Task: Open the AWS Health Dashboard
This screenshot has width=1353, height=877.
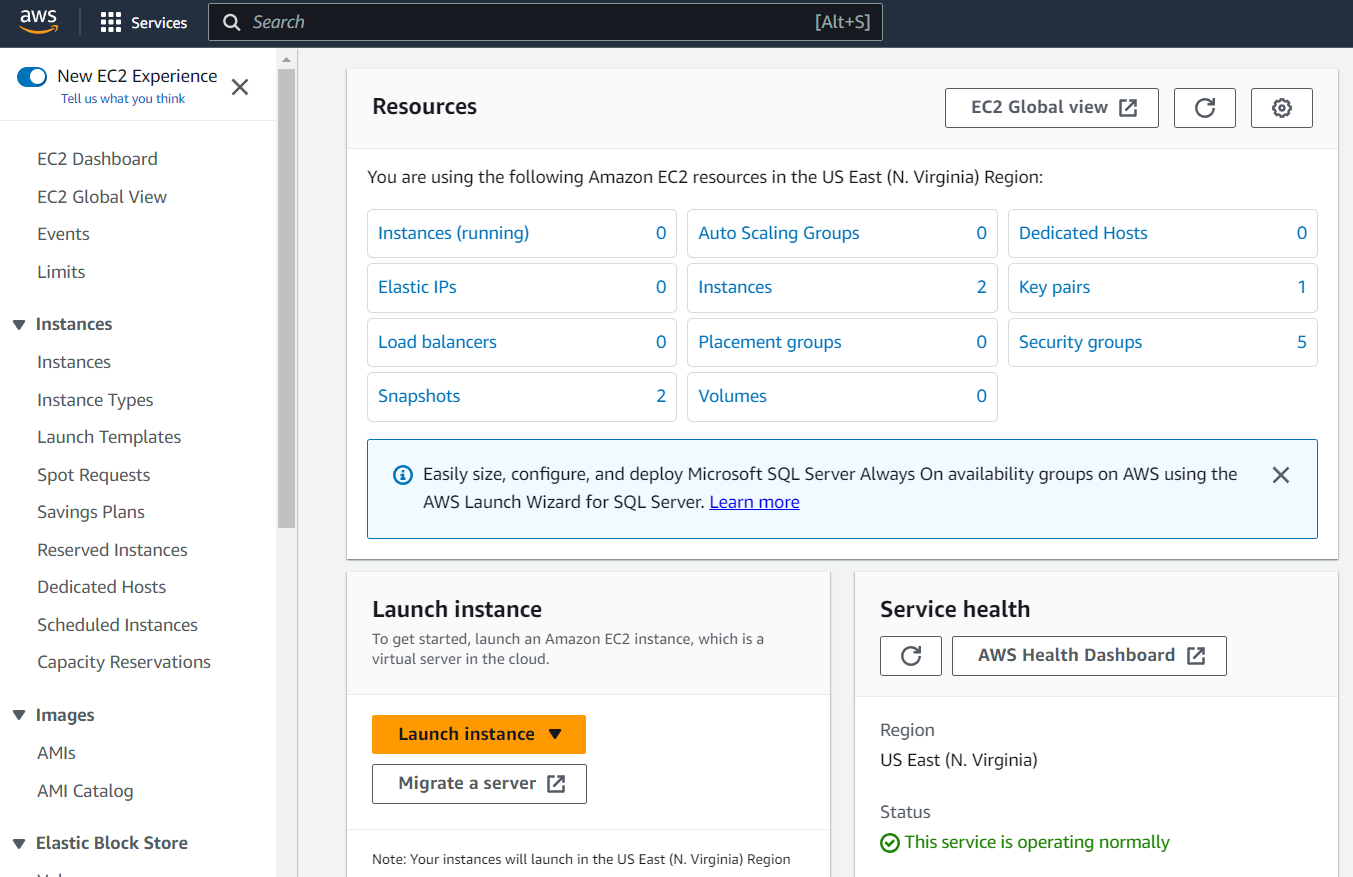Action: 1088,656
